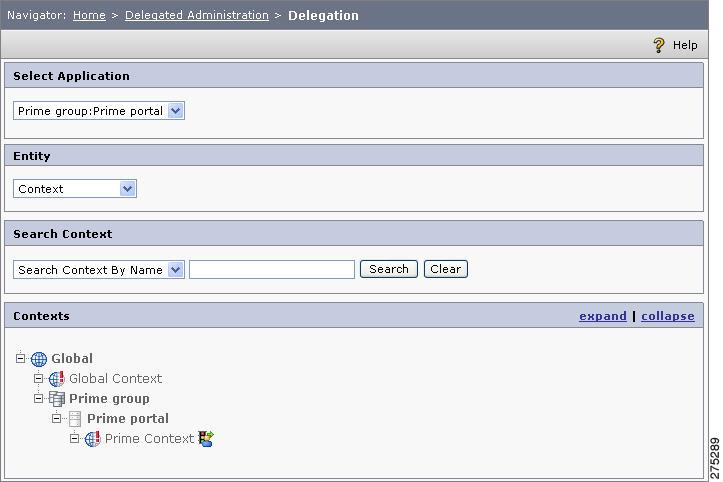Collapse the Global Context node

pyautogui.click(x=39, y=379)
